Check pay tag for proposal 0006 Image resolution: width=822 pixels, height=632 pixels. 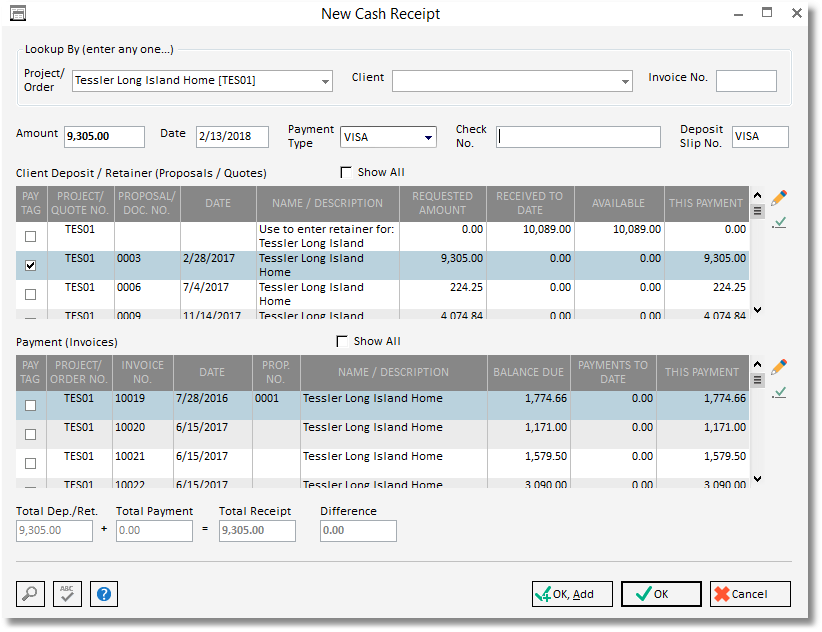30,295
